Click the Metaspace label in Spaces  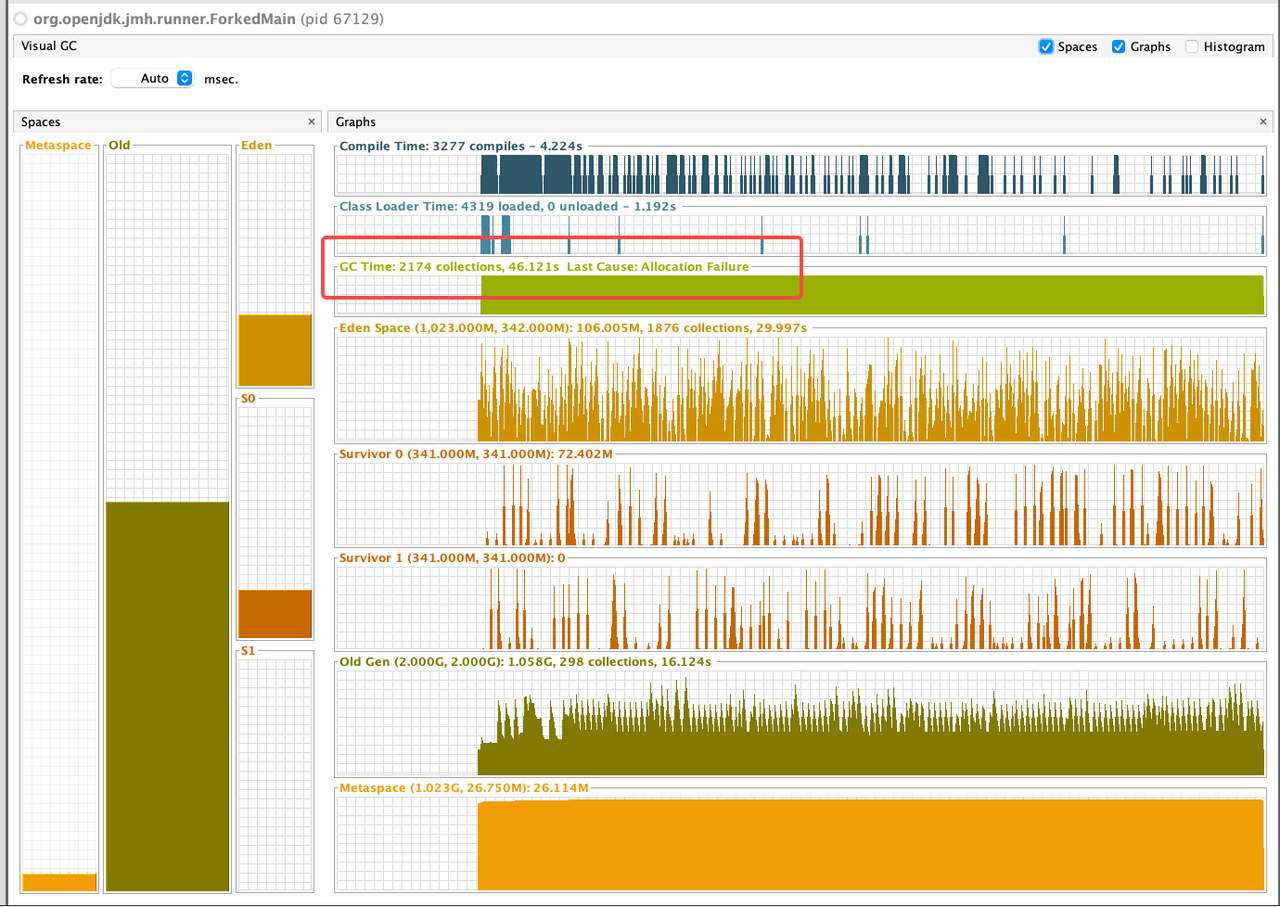(x=58, y=146)
